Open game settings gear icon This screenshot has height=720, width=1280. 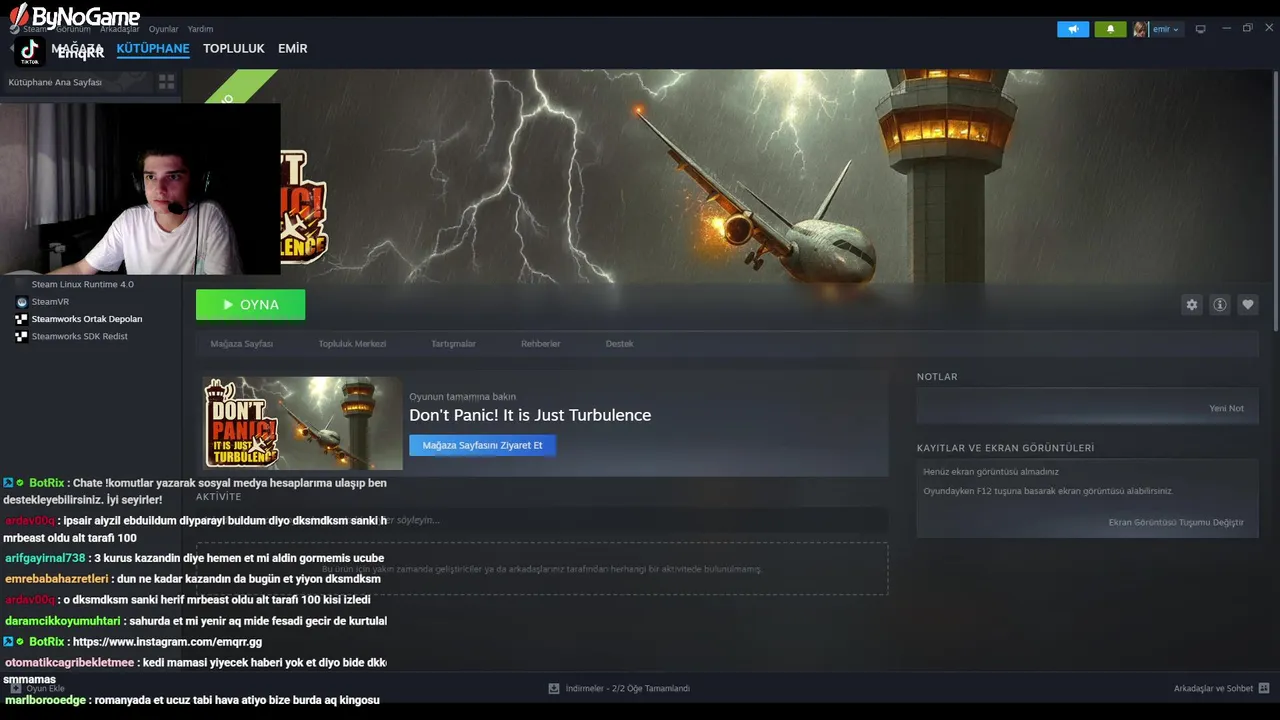(1191, 305)
